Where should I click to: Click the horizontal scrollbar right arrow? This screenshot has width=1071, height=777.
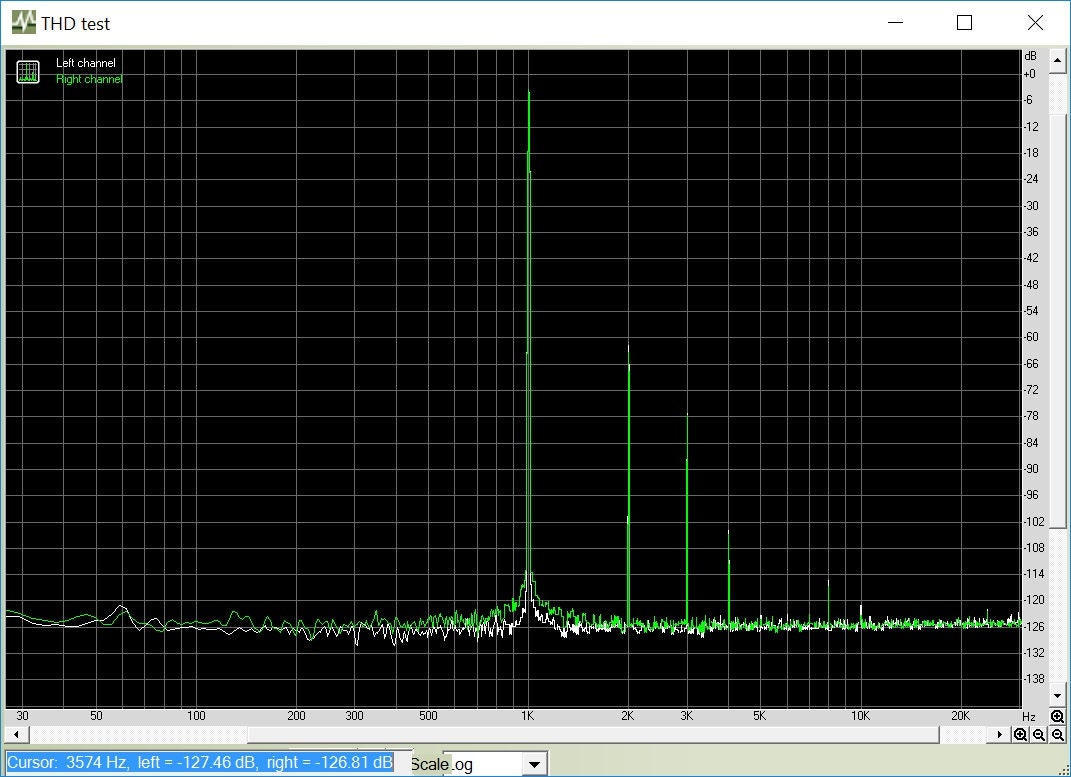point(999,735)
